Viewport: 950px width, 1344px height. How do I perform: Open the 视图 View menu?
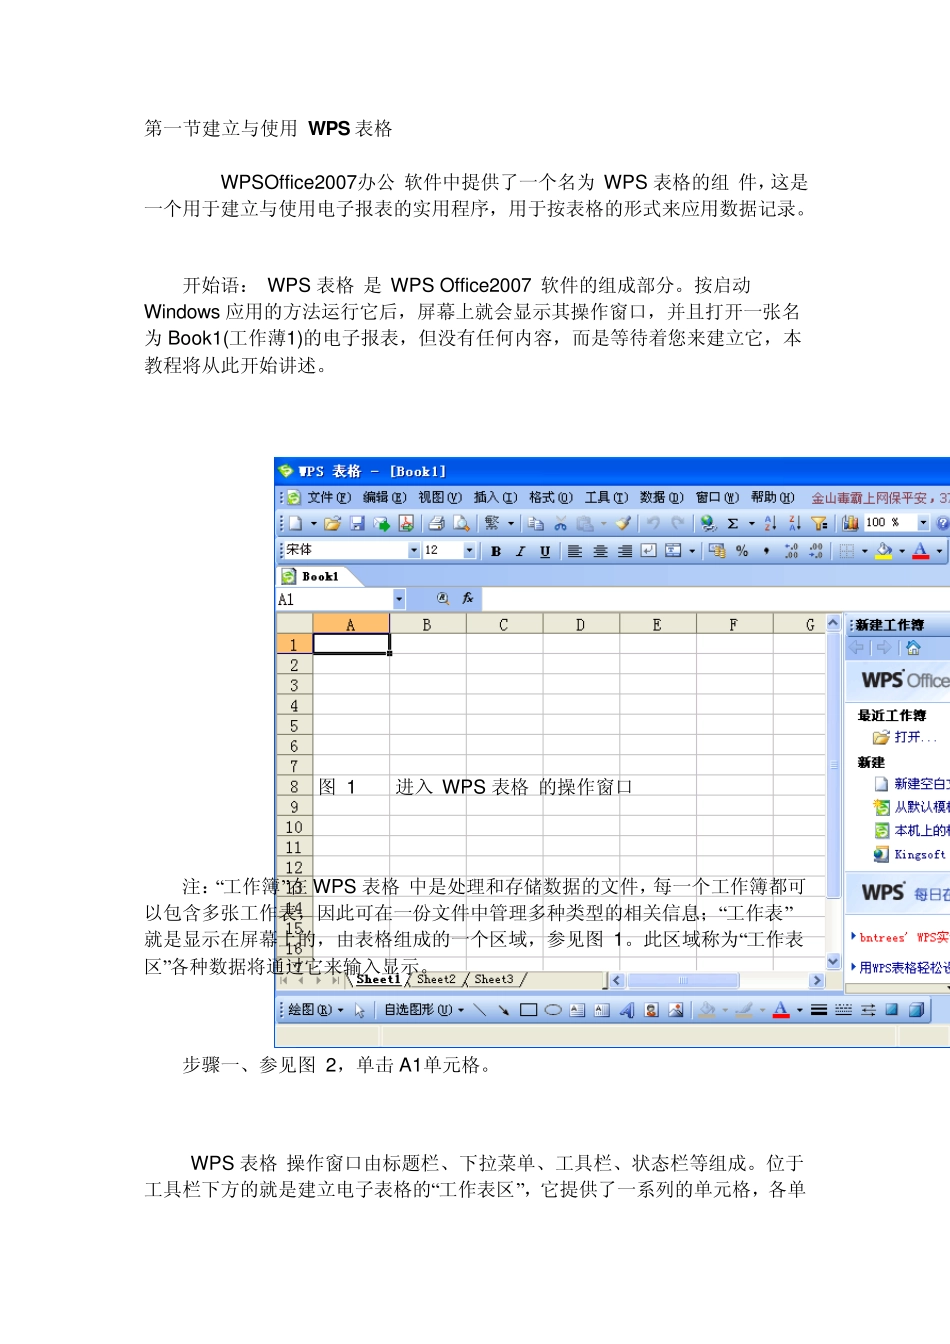pos(440,497)
